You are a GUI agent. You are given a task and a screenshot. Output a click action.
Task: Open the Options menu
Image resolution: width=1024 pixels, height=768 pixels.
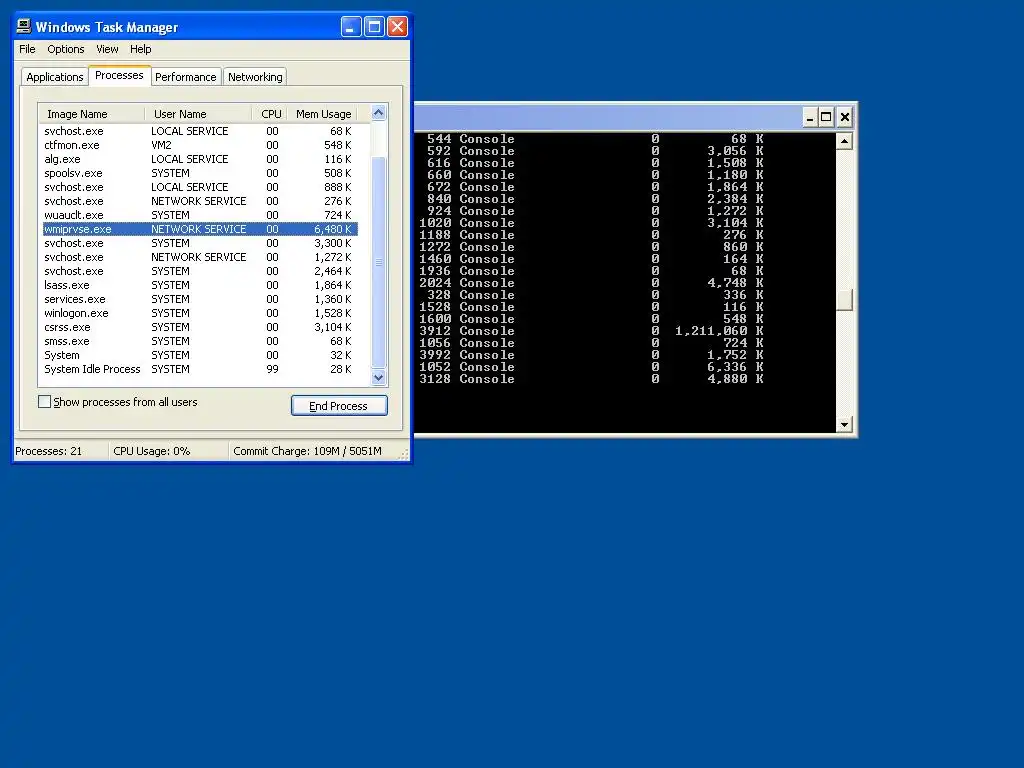coord(65,49)
